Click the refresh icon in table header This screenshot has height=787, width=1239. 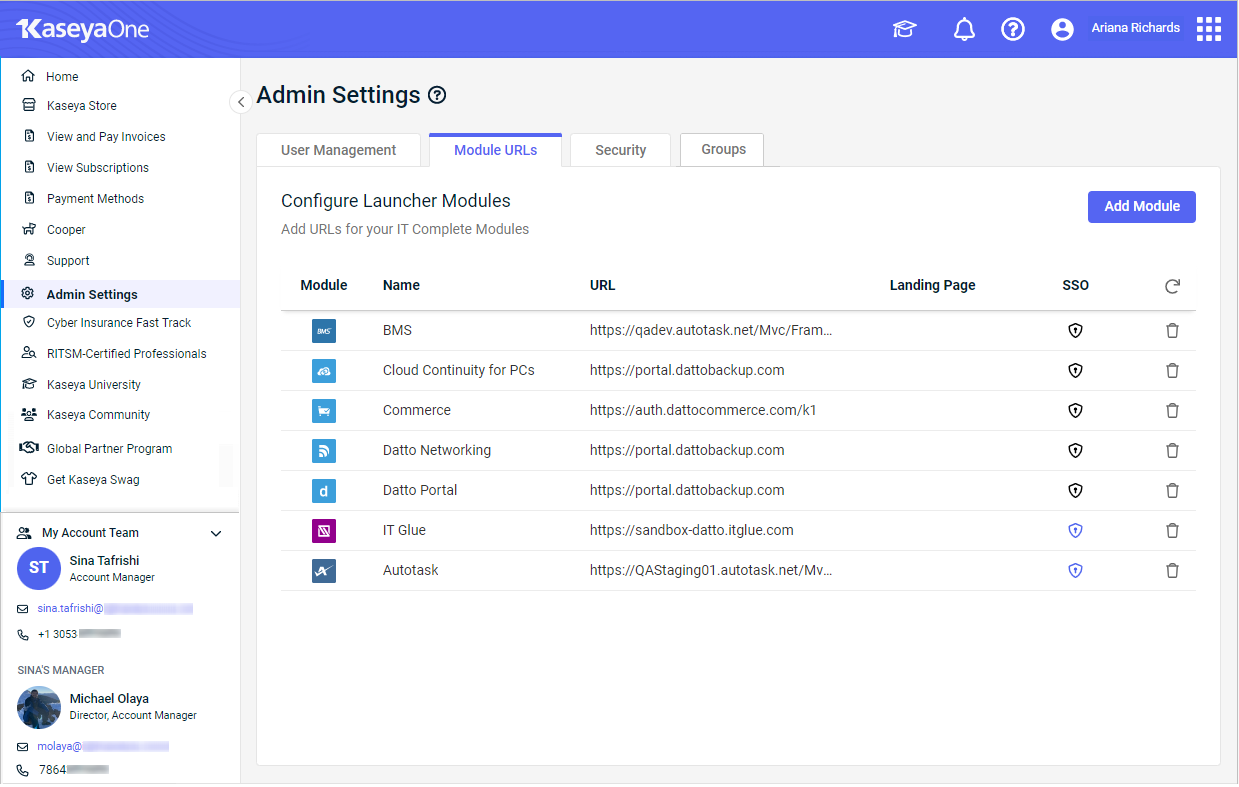tap(1172, 286)
